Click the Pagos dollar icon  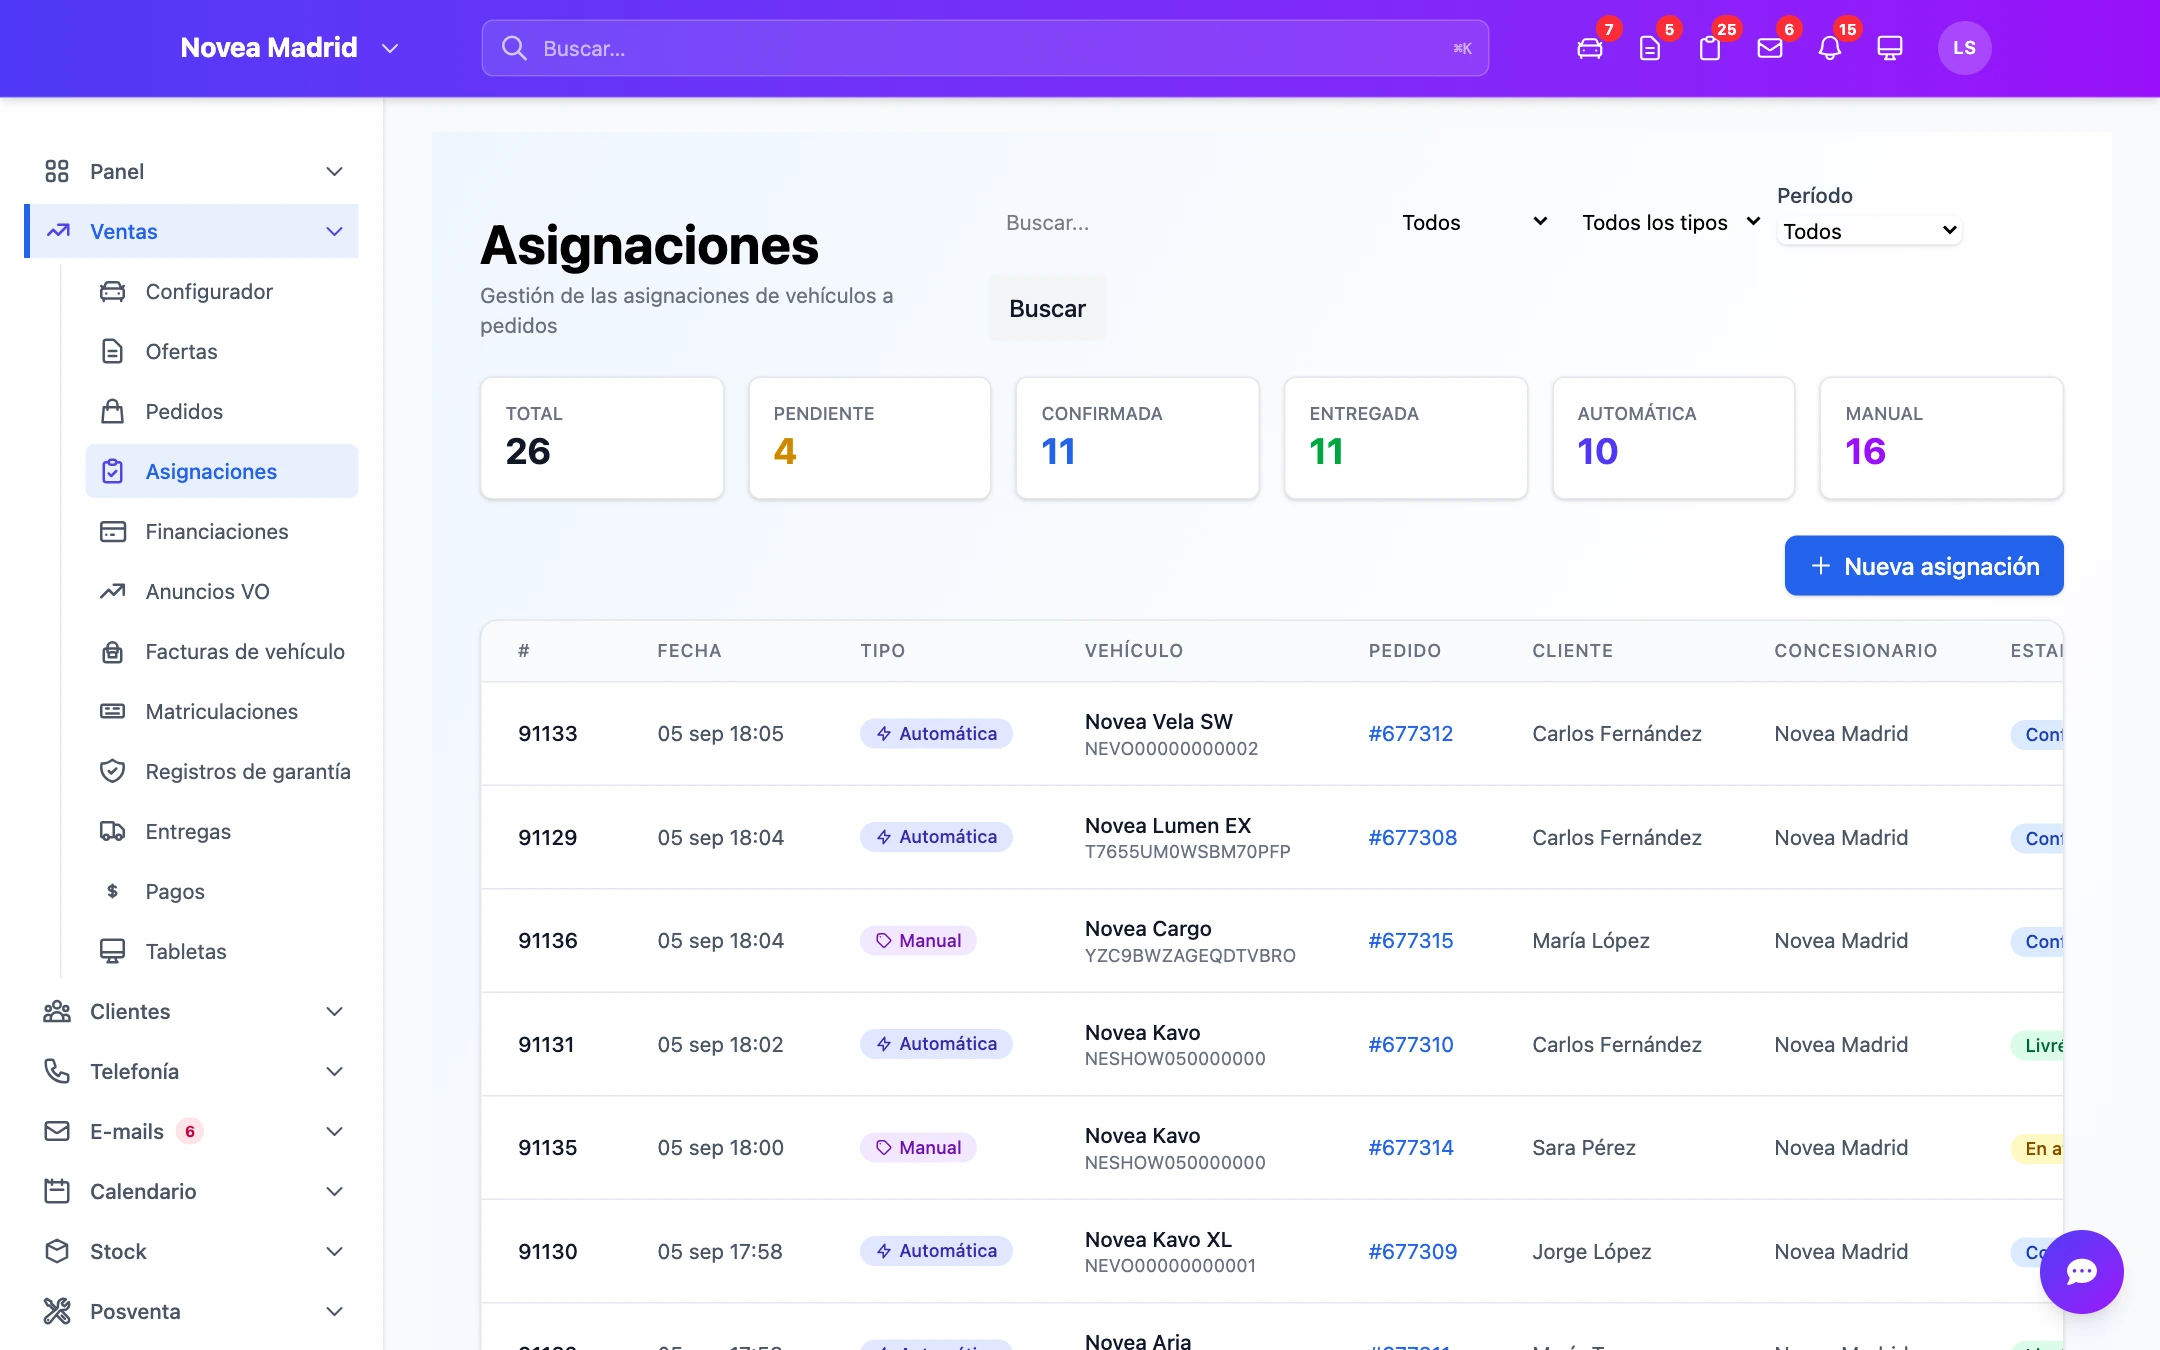[x=113, y=891]
